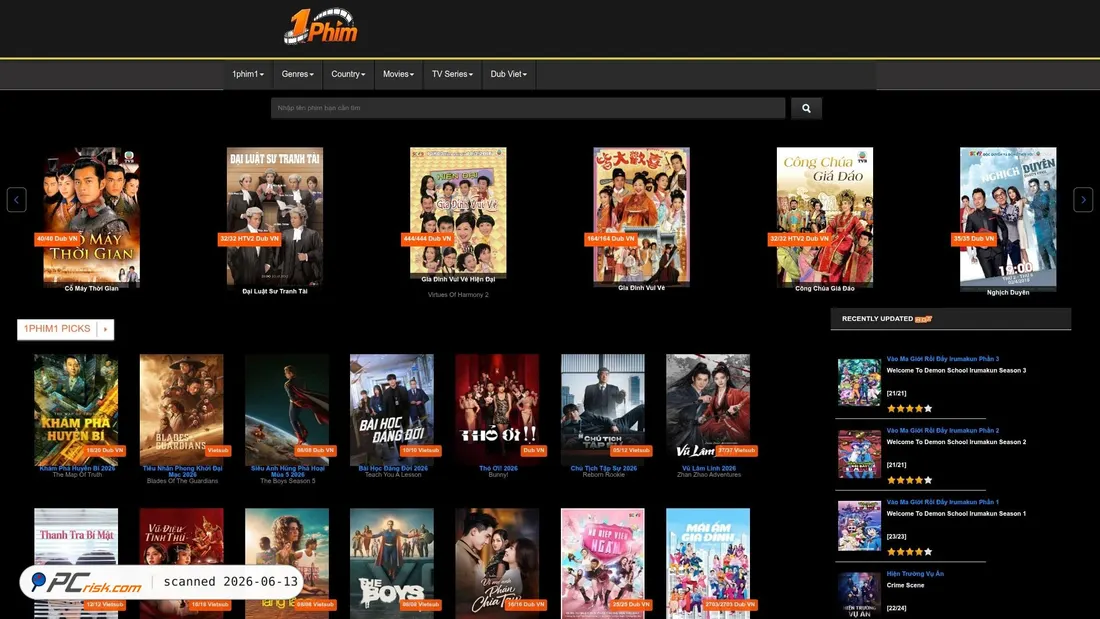Click Chủ Tịch Tập Sự 2026 title
Viewport: 1100px width, 619px height.
603,468
